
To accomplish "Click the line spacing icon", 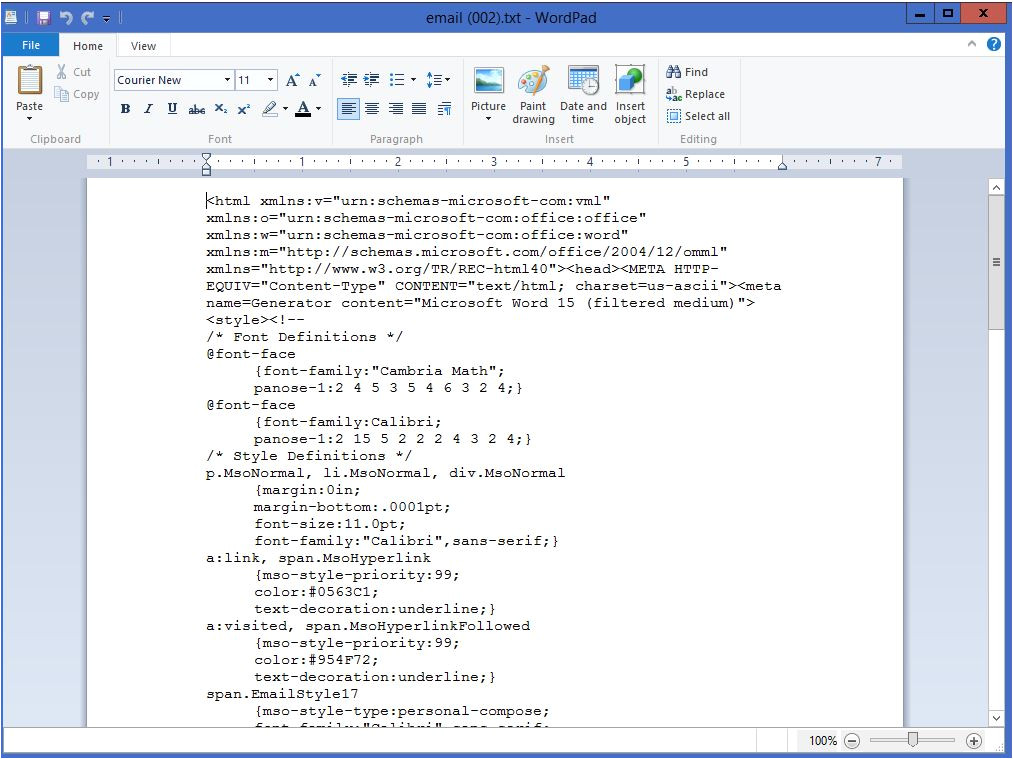I will 434,80.
